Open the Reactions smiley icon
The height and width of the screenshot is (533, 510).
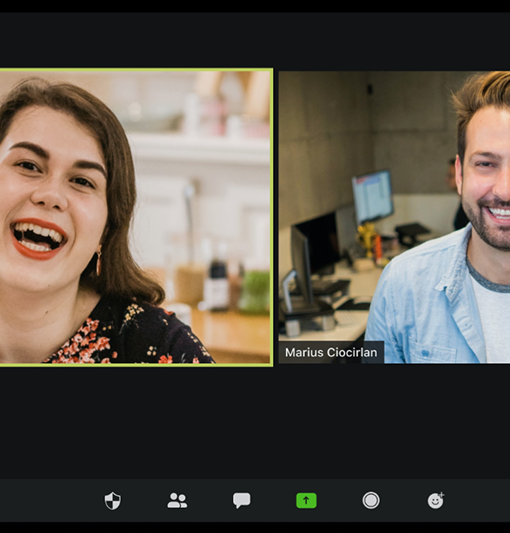tap(436, 500)
